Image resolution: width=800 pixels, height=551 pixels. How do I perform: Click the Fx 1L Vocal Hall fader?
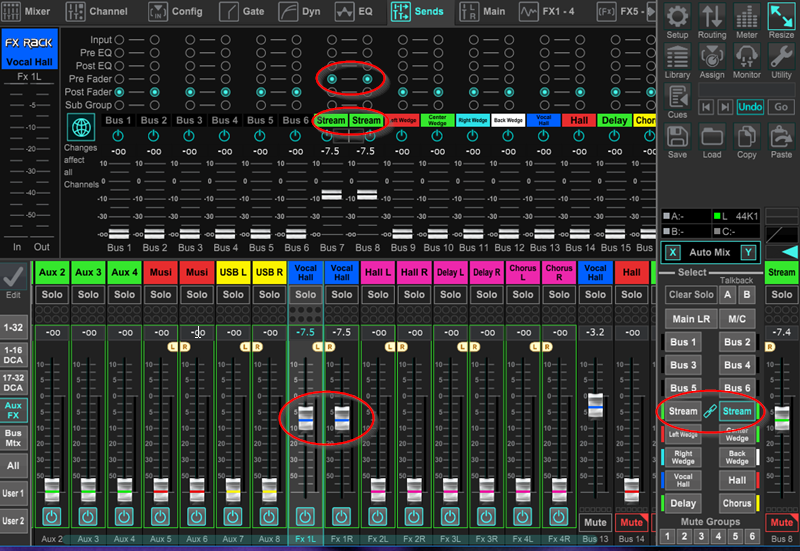click(306, 417)
